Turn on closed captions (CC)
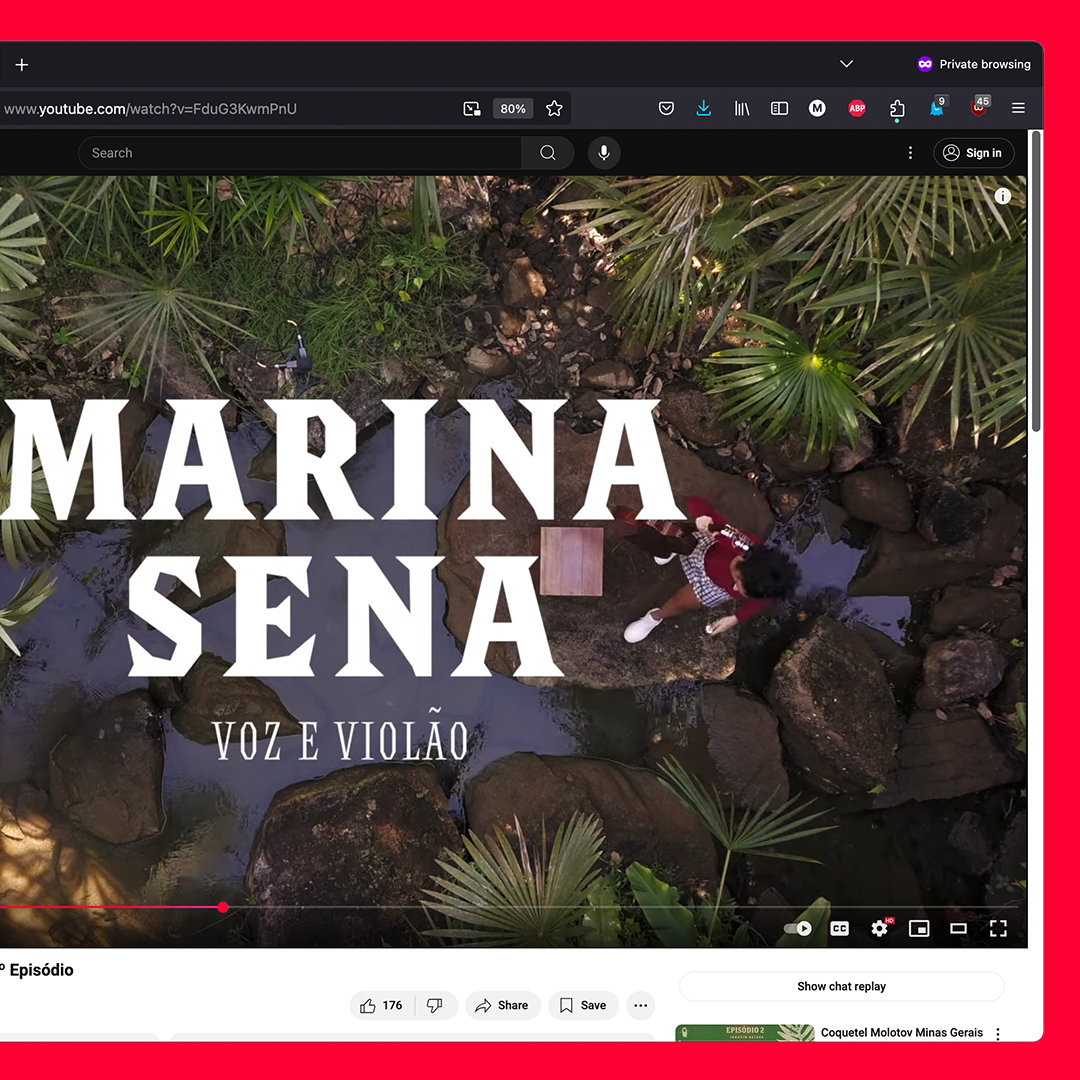Viewport: 1080px width, 1080px height. [x=840, y=929]
